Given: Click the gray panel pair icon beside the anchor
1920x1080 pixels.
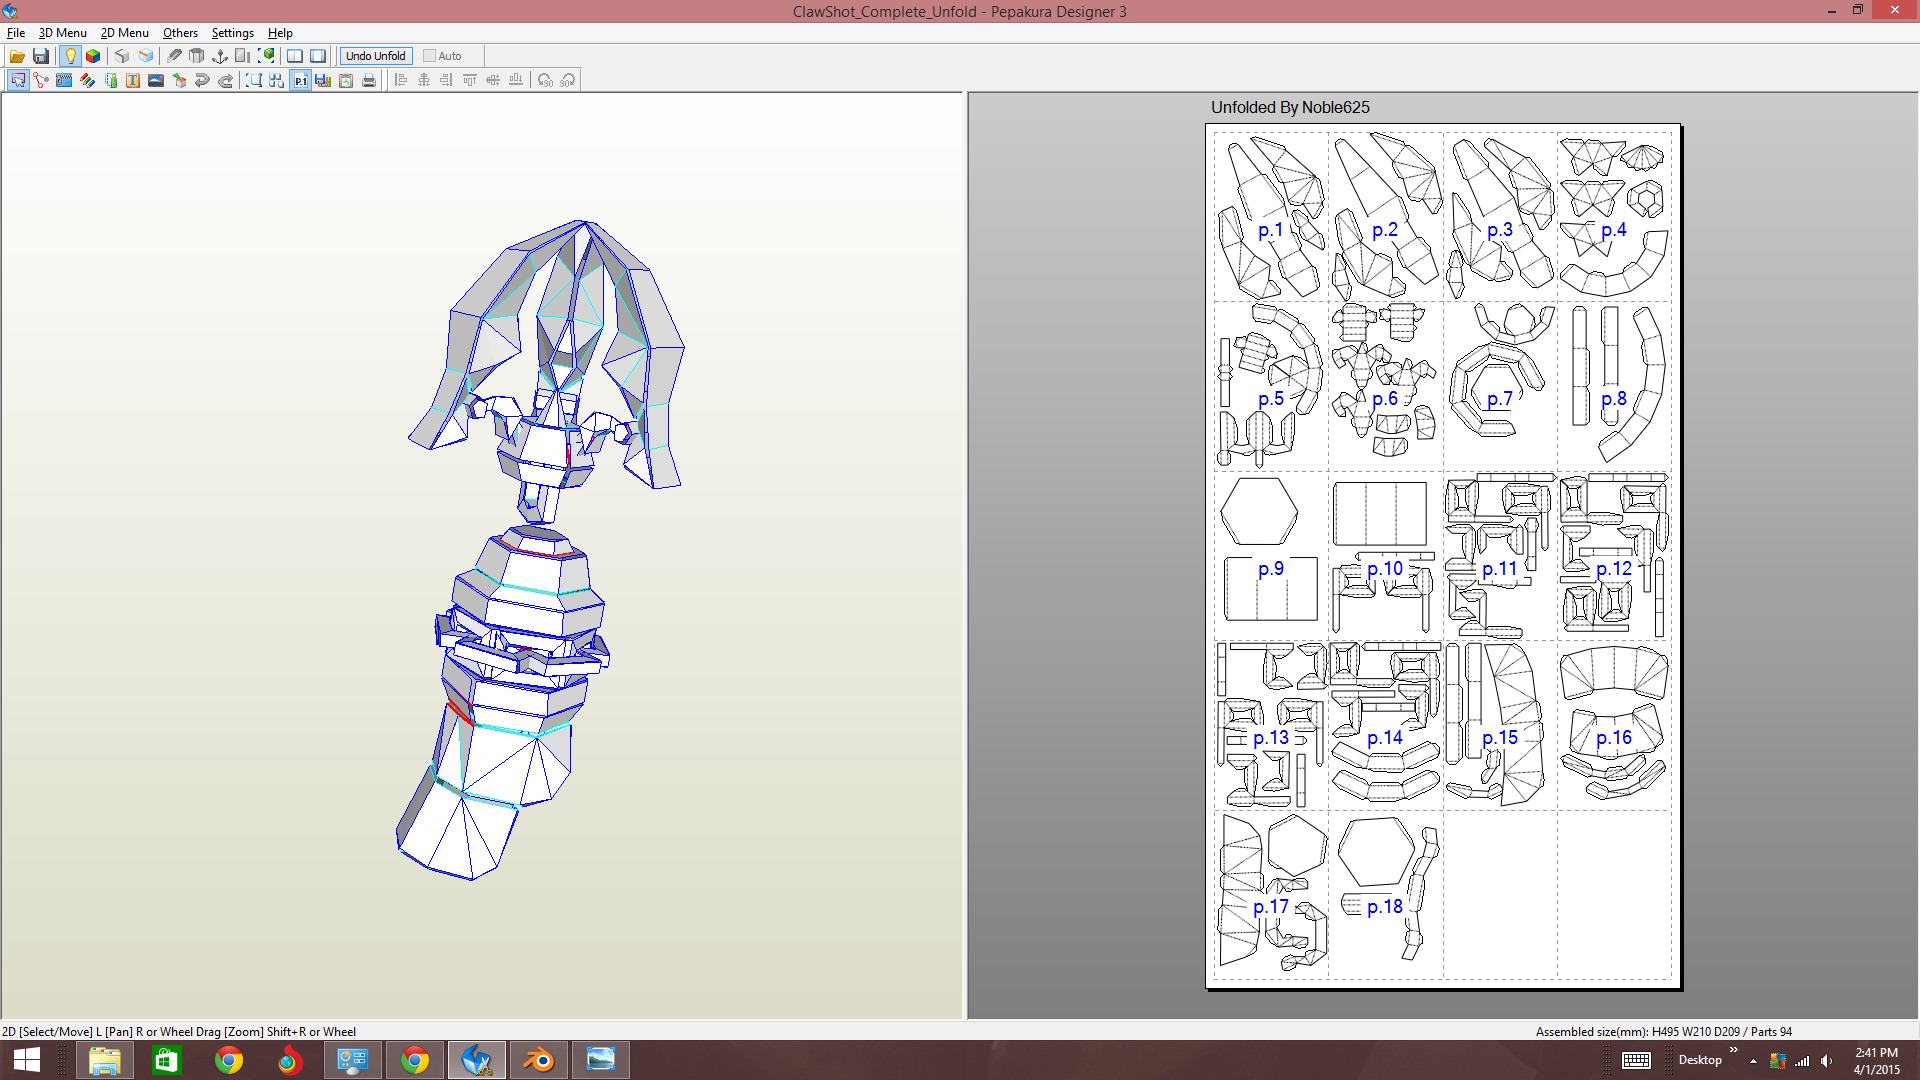Looking at the screenshot, I should (x=243, y=56).
